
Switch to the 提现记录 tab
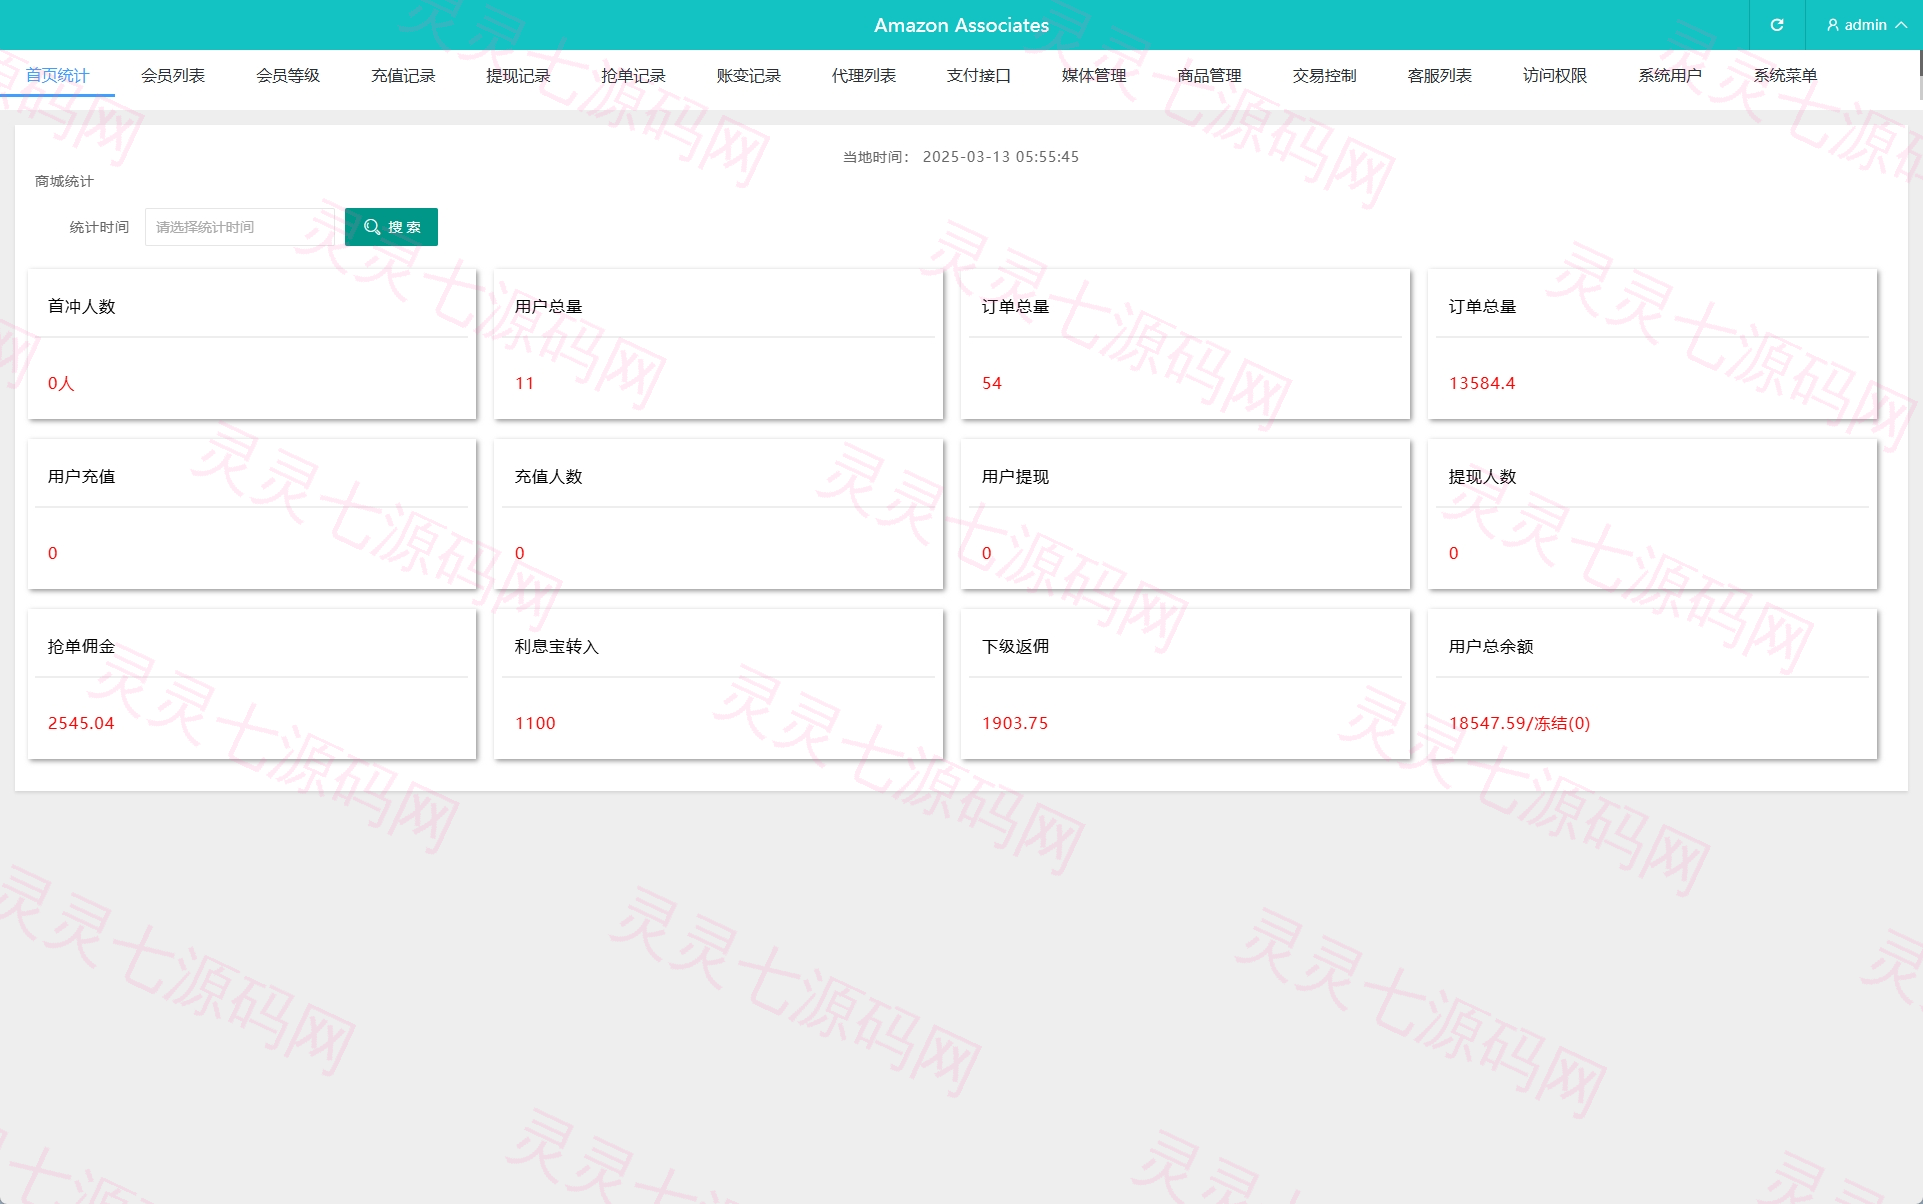(518, 75)
